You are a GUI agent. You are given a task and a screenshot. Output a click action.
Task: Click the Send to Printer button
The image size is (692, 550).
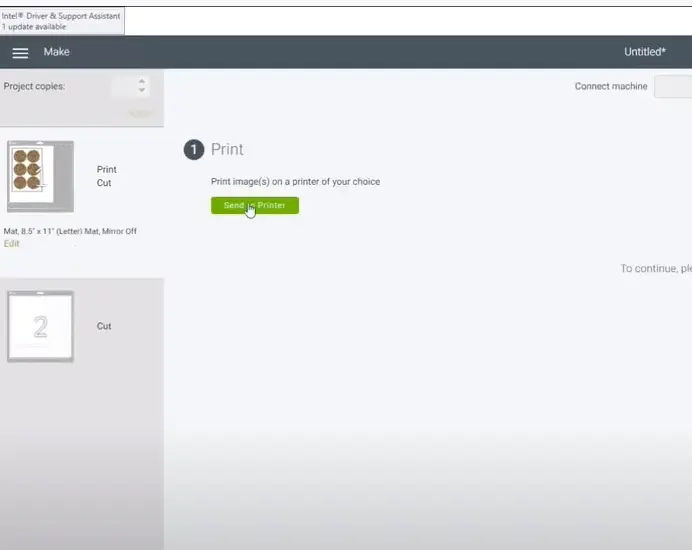click(254, 205)
